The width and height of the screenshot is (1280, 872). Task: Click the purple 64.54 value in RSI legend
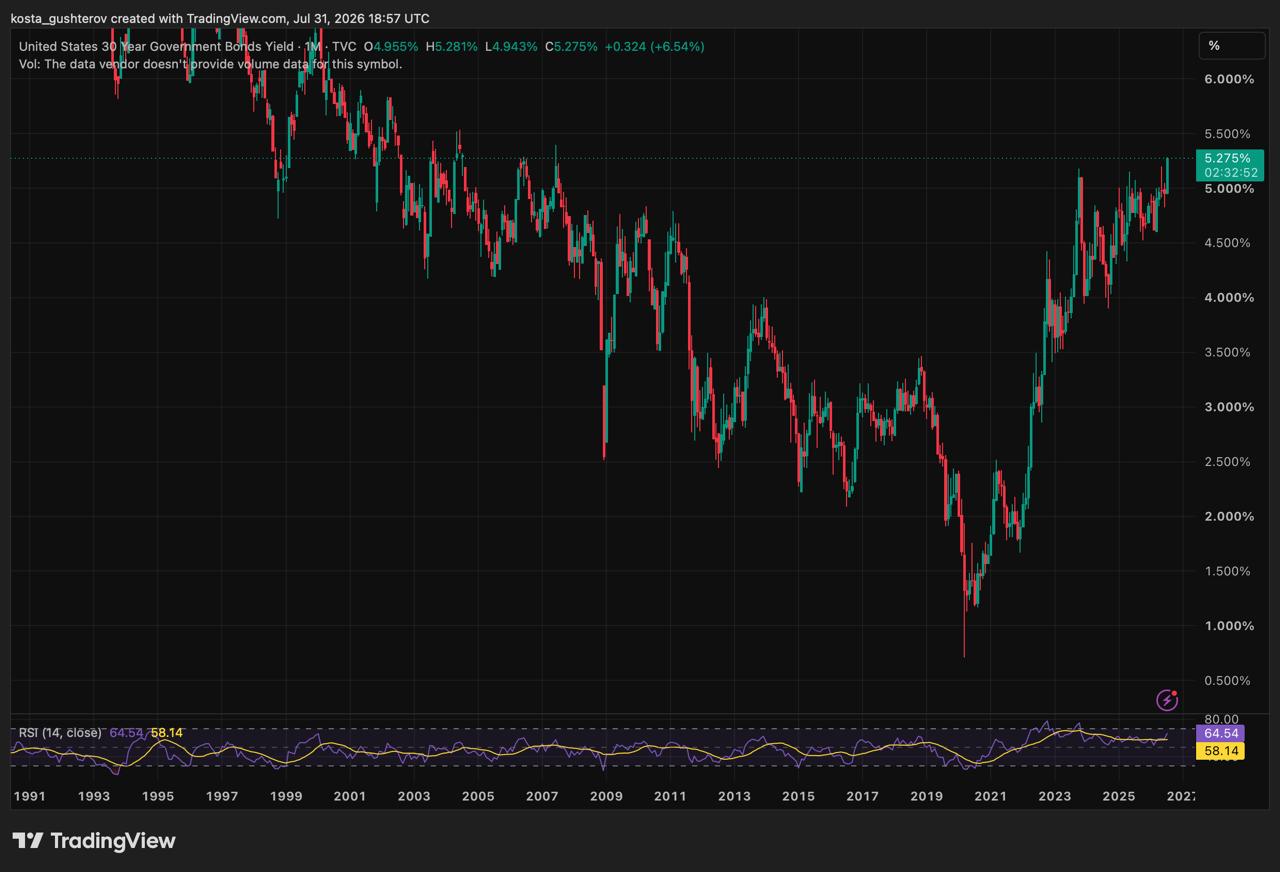(x=126, y=733)
